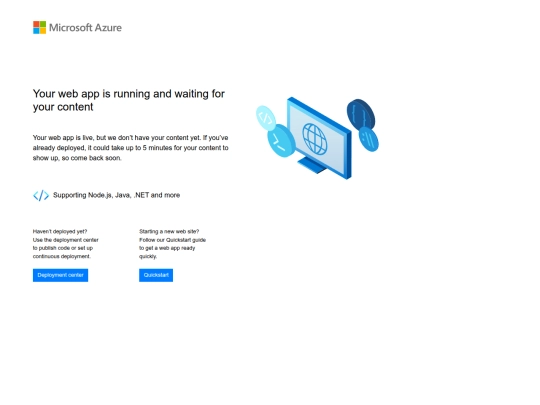Image resolution: width=540 pixels, height=405 pixels.
Task: Click the 'Starting a new web site?' text
Action: click(169, 231)
